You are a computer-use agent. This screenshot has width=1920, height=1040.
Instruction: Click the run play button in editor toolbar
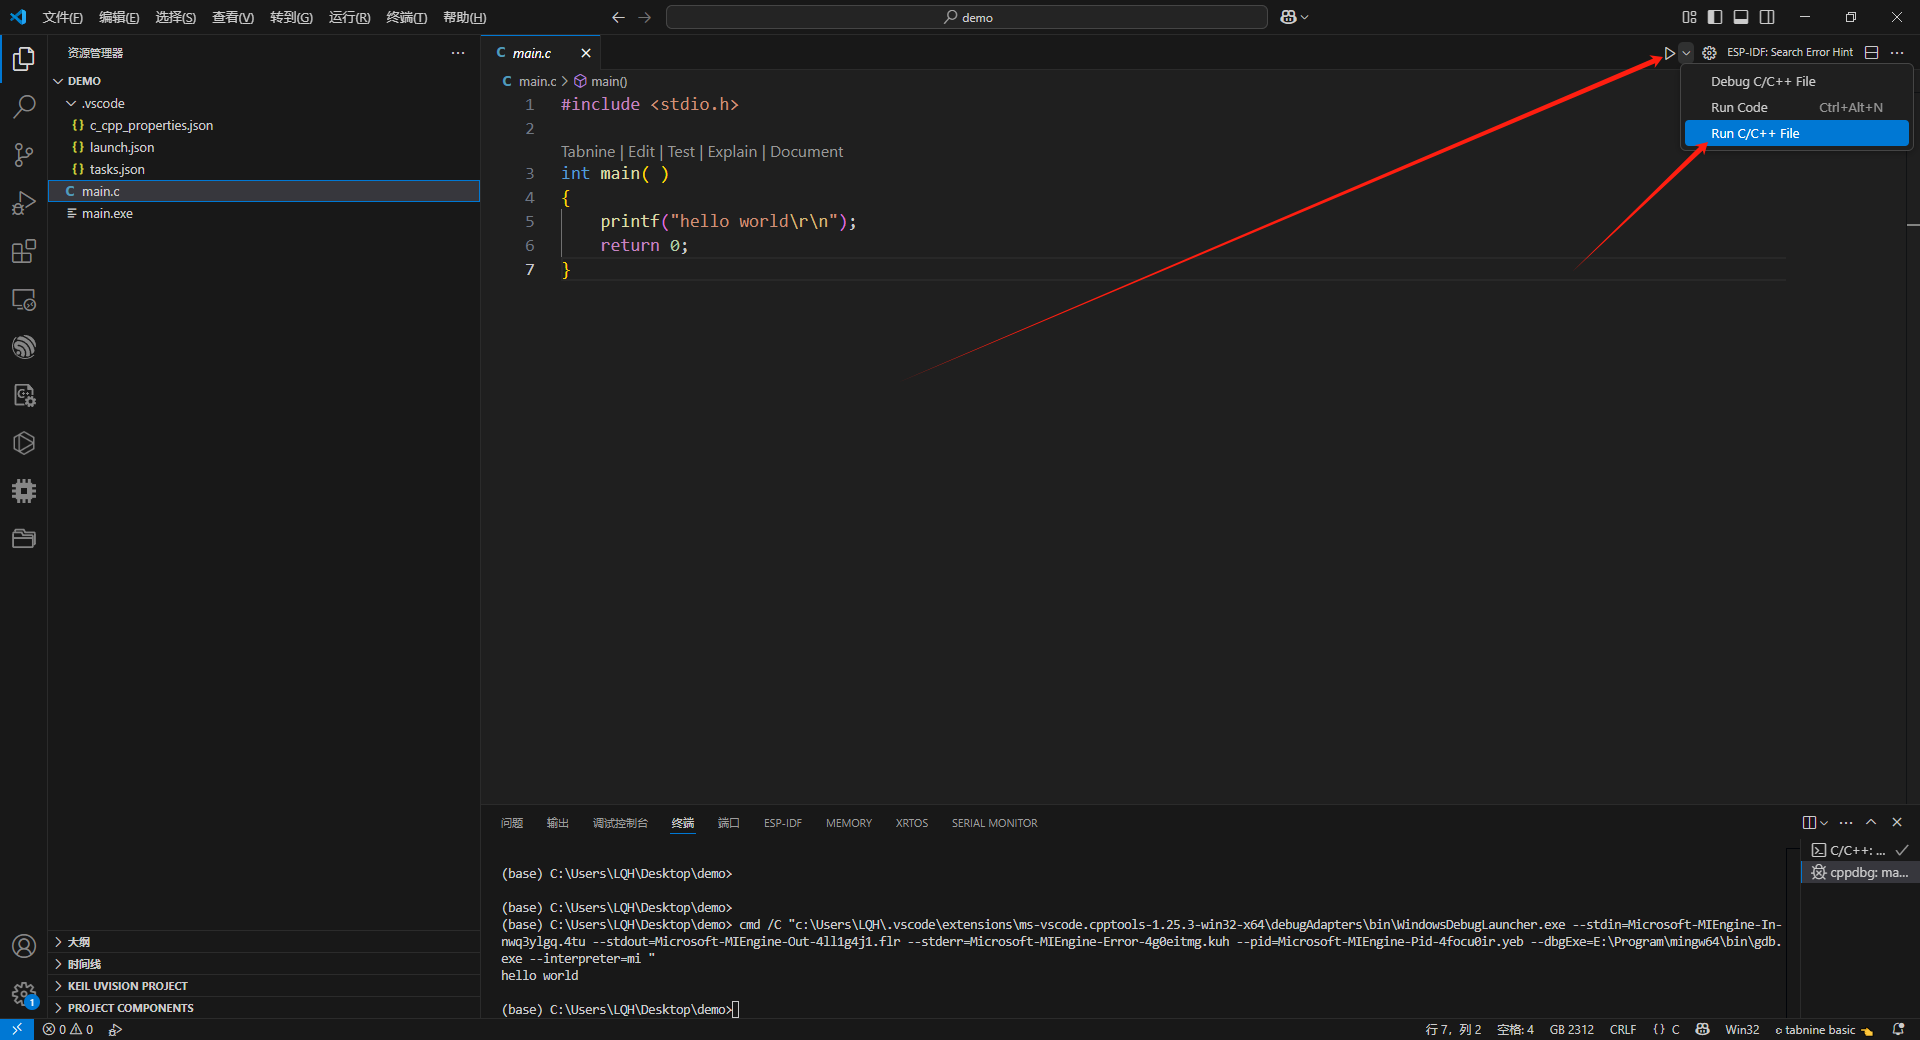1669,53
